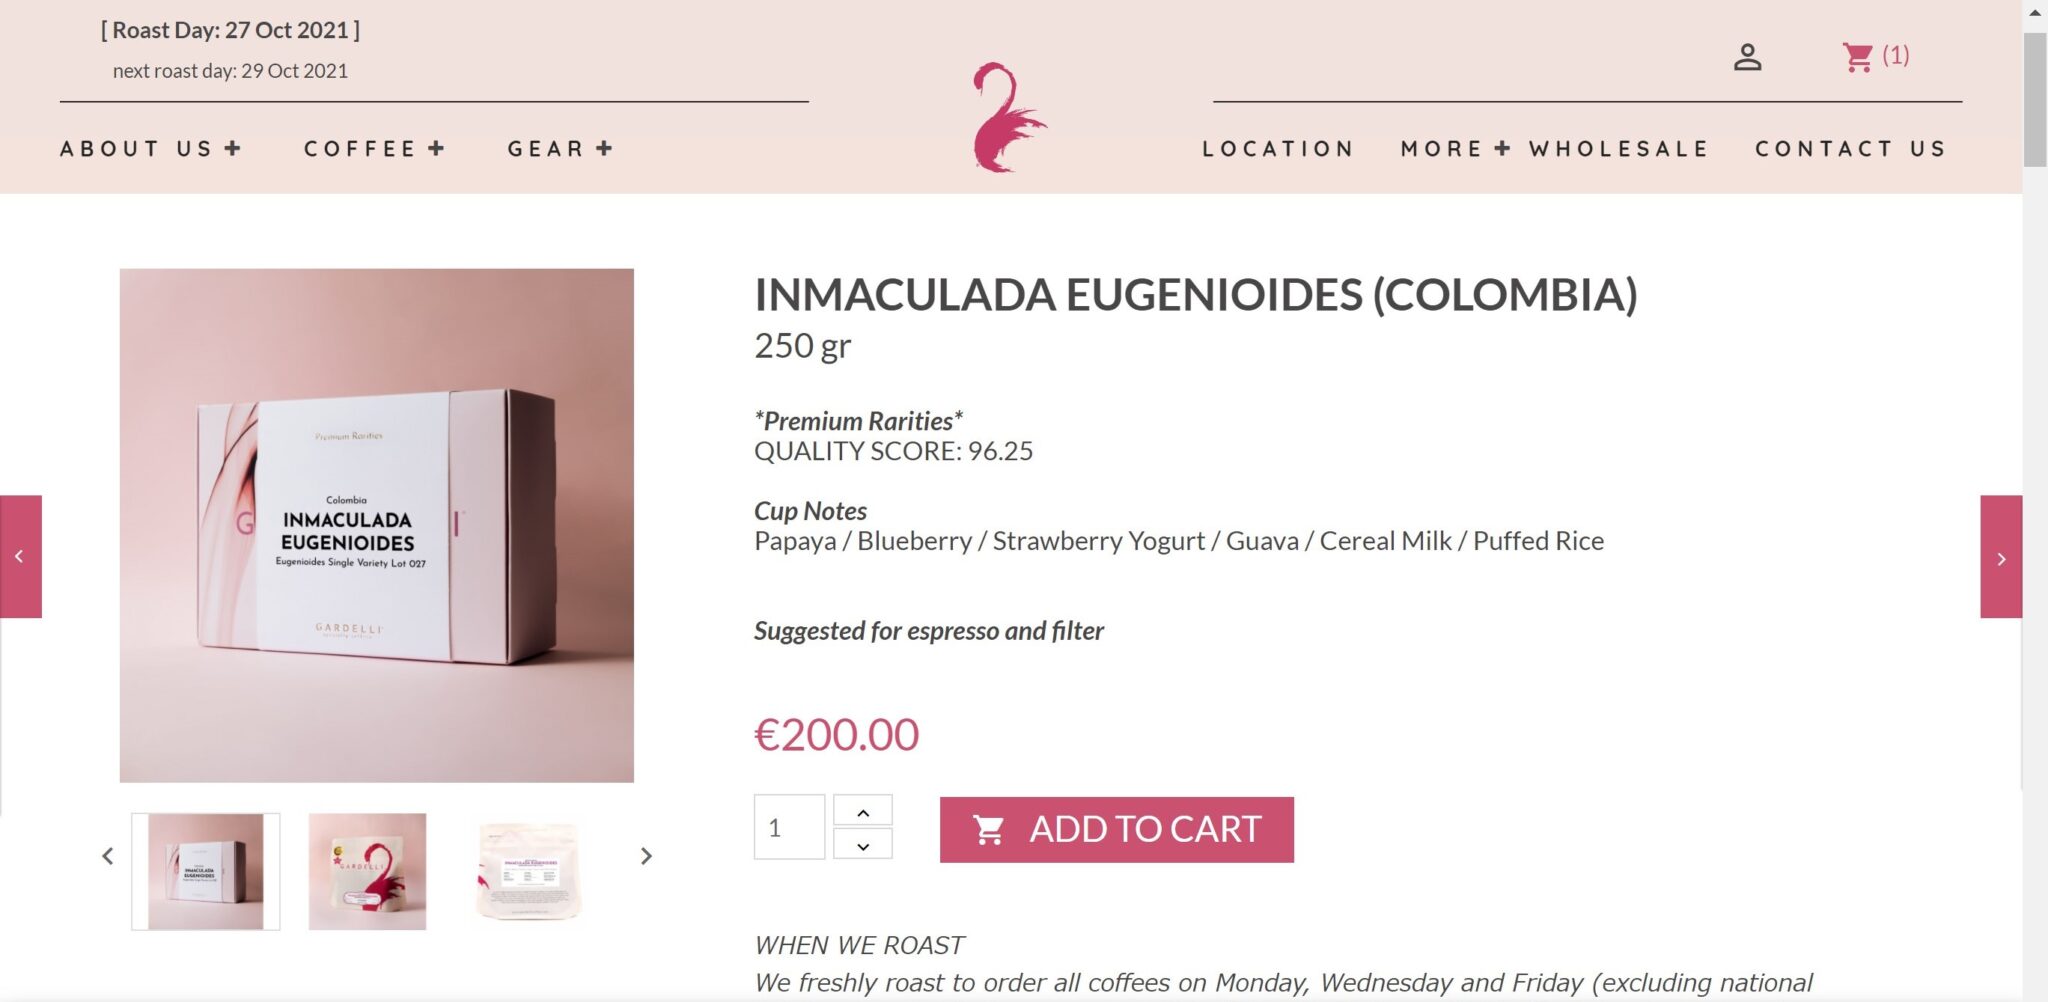Expand the About Us menu

151,149
